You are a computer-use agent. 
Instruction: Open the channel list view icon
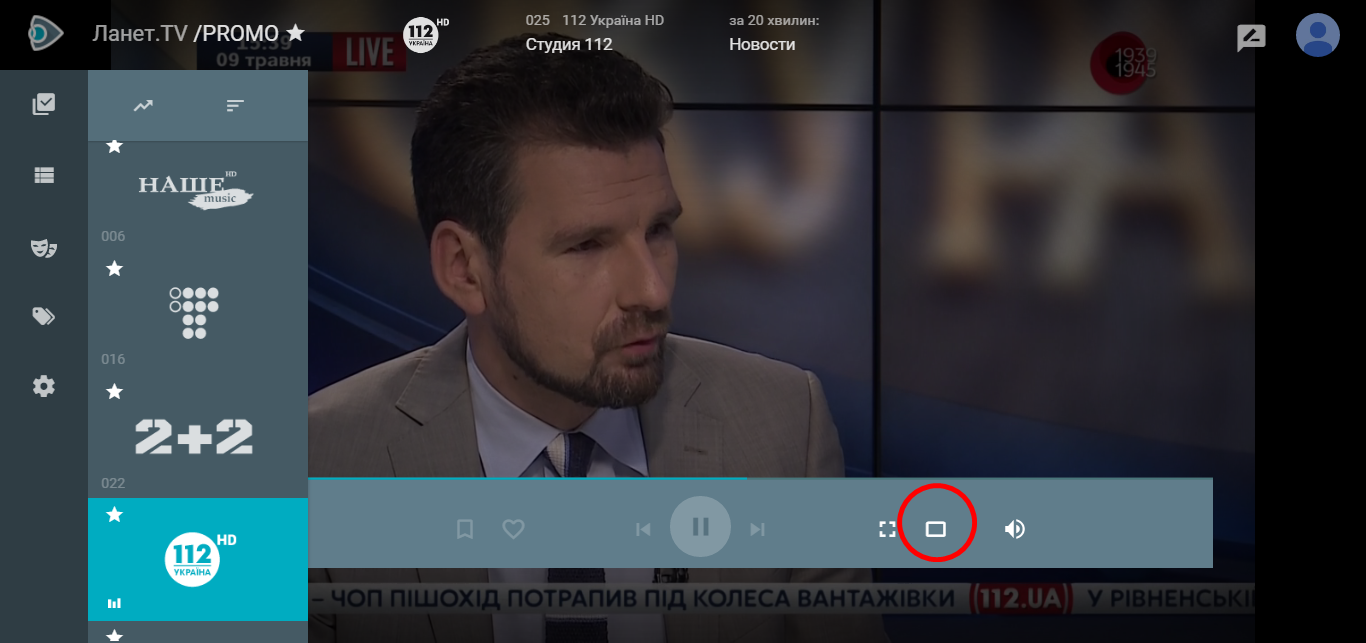pos(44,175)
